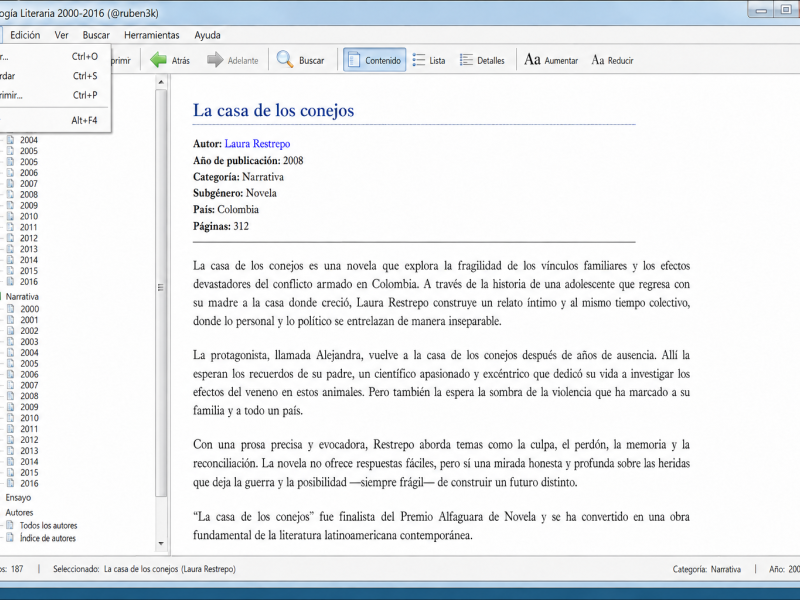Click the 'Páginas: 312' line
This screenshot has height=600, width=800.
point(221,226)
